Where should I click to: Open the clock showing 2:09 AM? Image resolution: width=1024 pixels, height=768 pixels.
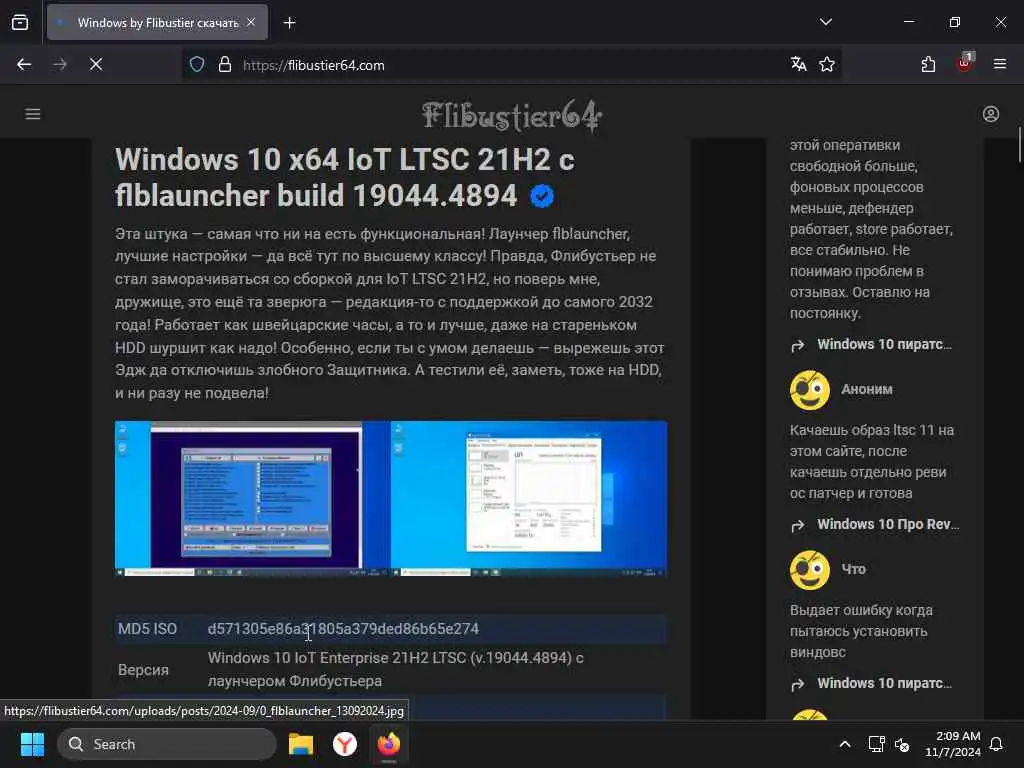tap(953, 744)
